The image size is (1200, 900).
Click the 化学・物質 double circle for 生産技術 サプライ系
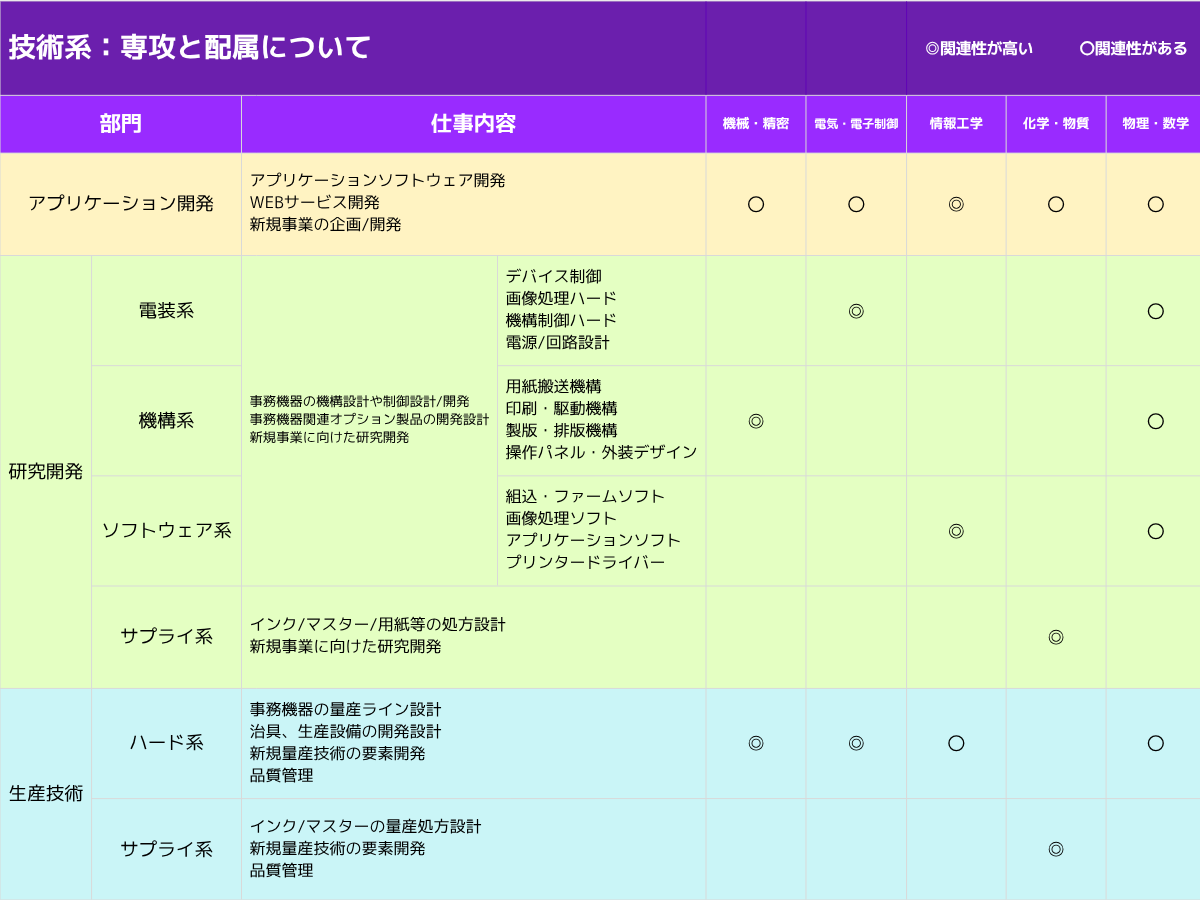(x=1056, y=849)
